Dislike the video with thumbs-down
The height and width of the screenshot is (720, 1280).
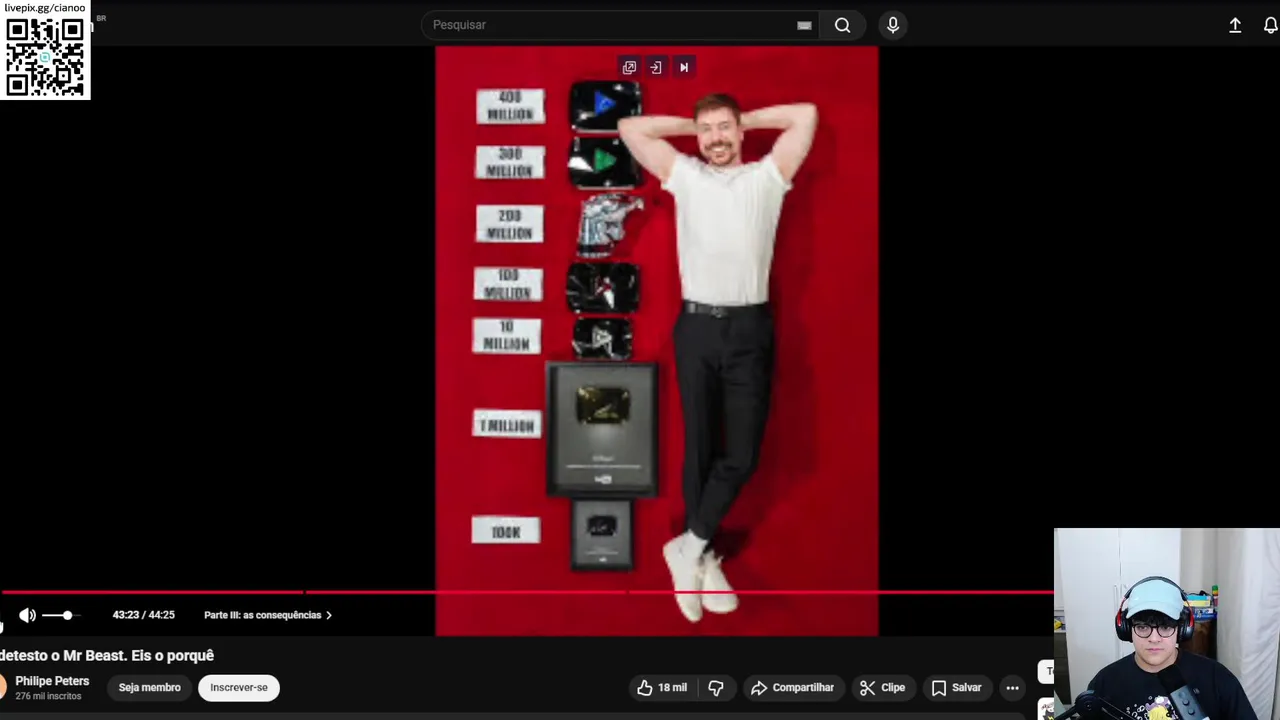pos(716,688)
